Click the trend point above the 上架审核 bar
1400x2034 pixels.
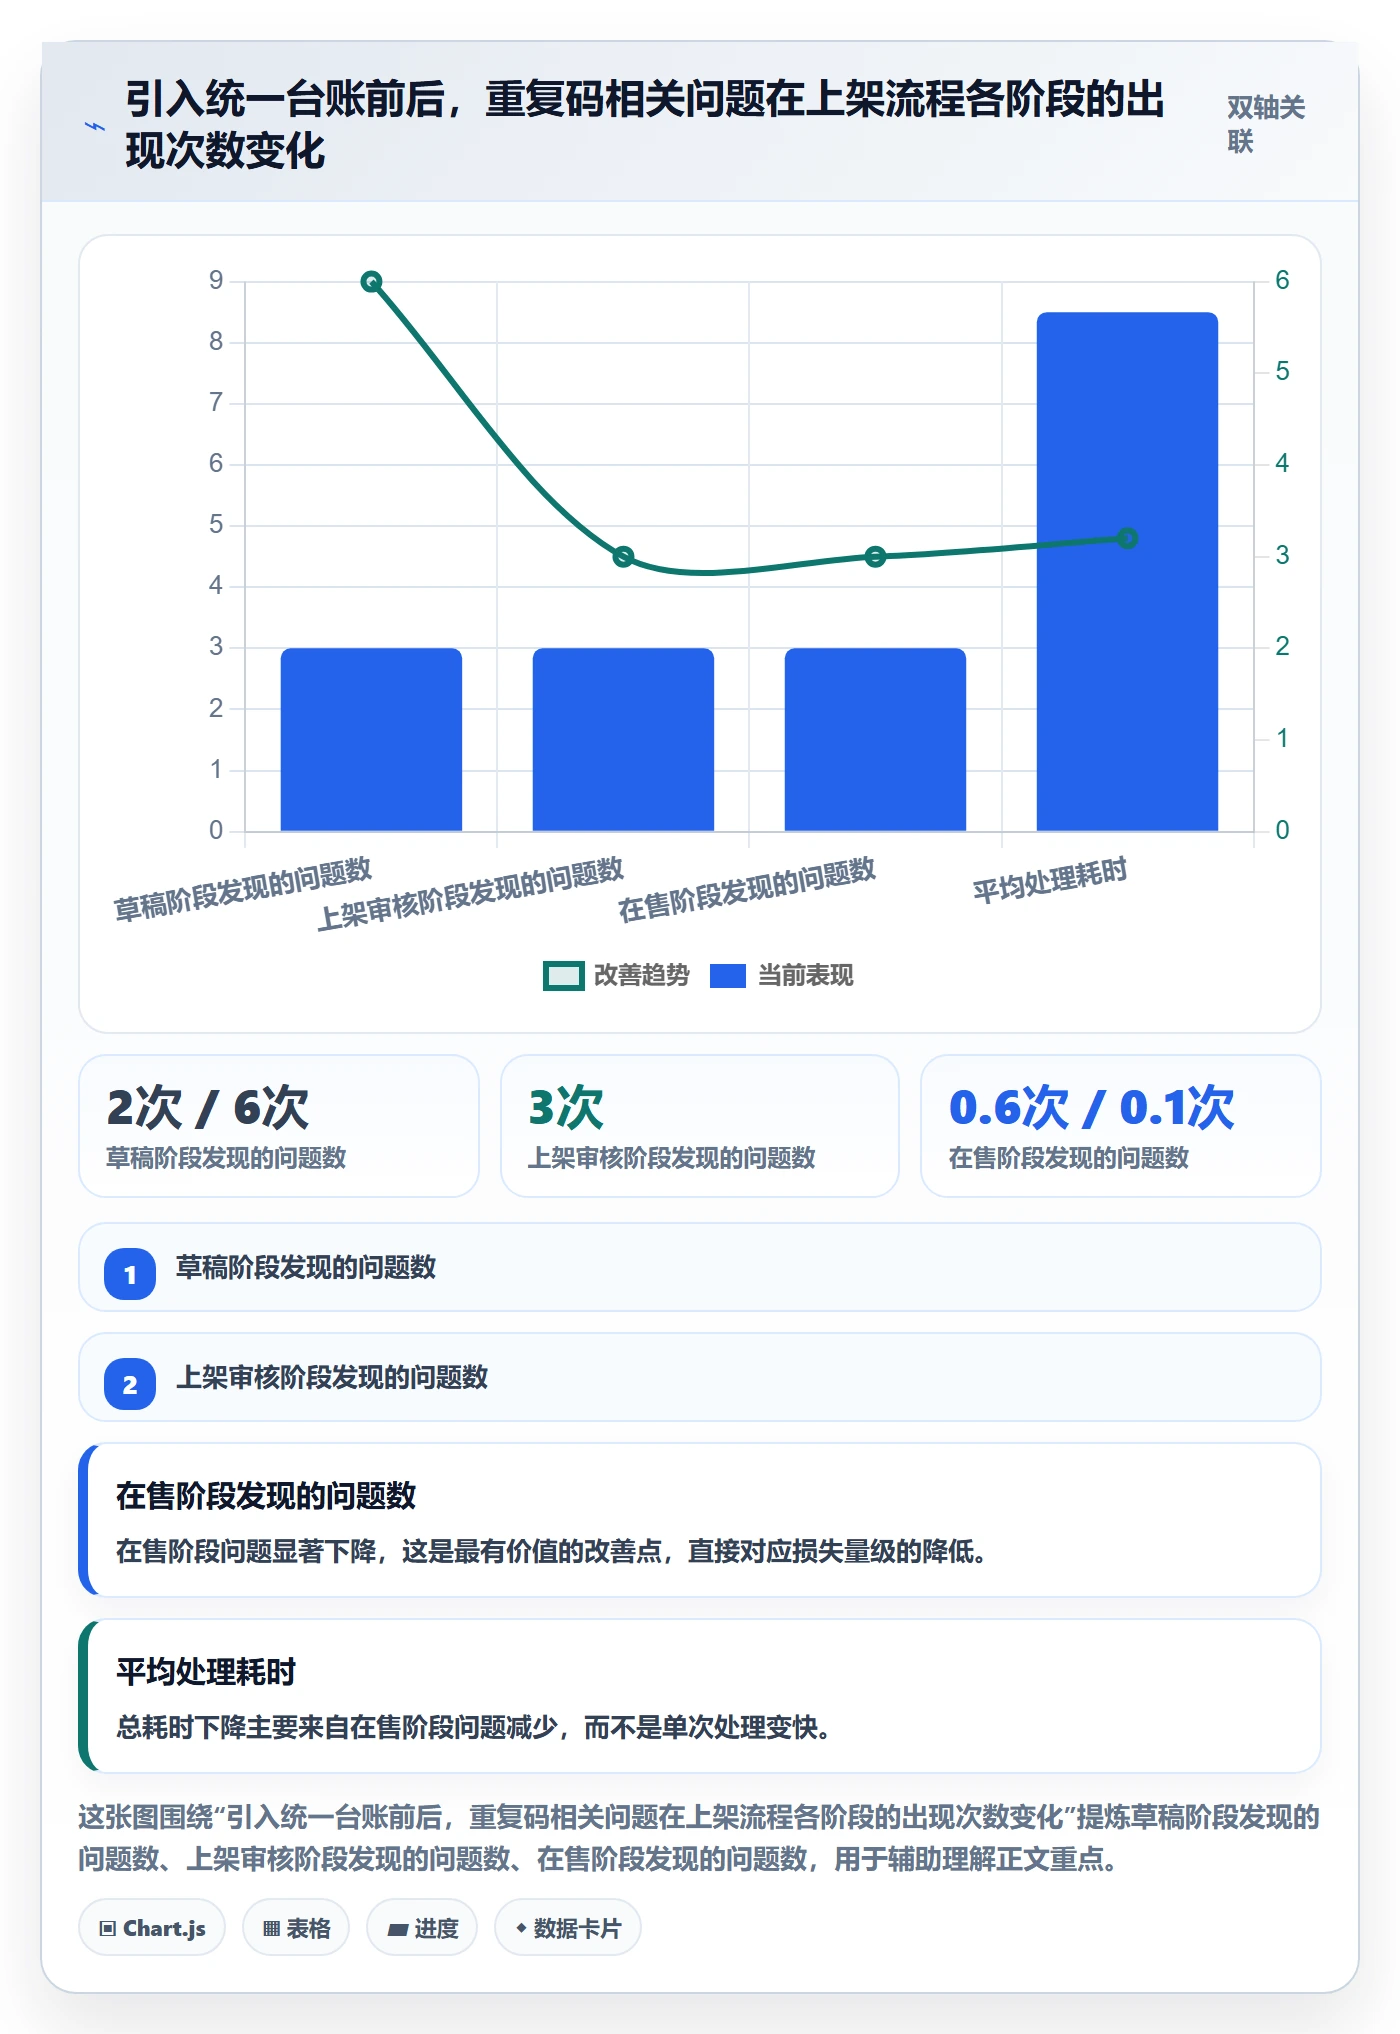(623, 557)
